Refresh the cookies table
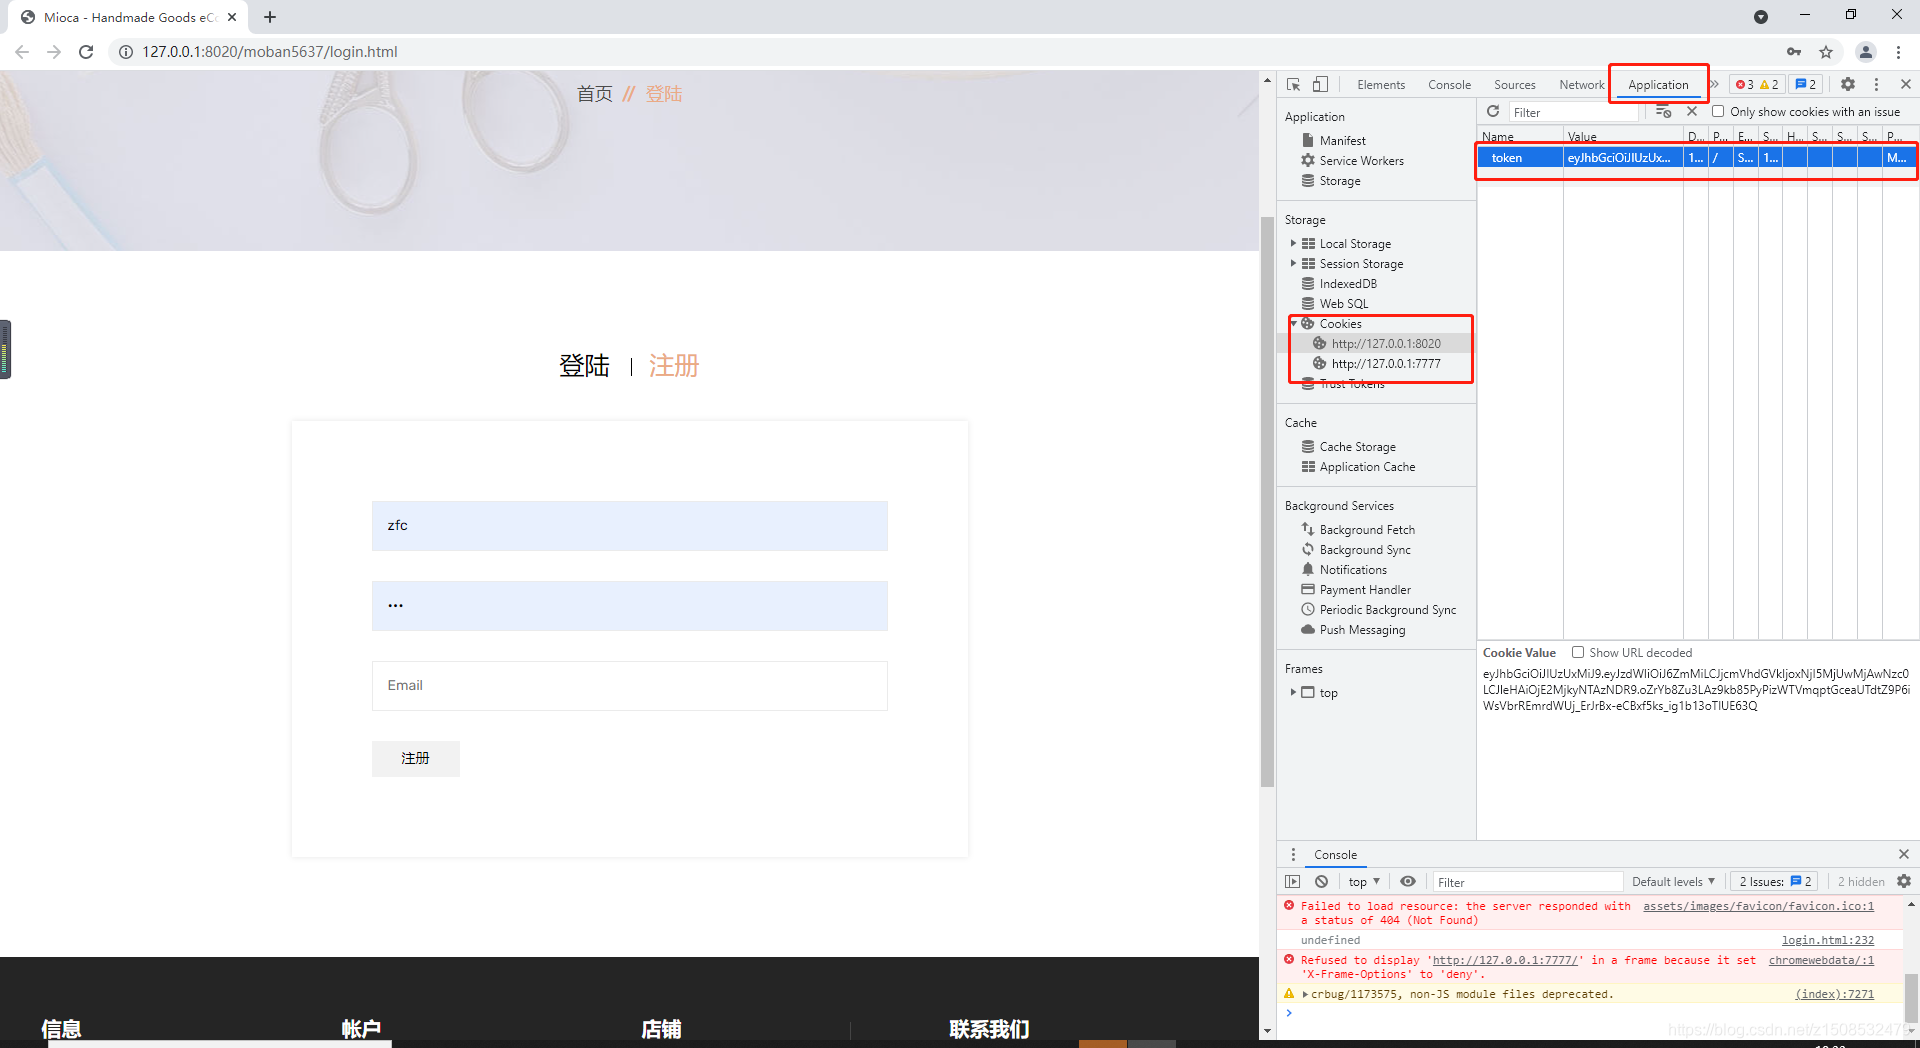The width and height of the screenshot is (1920, 1048). (1493, 112)
